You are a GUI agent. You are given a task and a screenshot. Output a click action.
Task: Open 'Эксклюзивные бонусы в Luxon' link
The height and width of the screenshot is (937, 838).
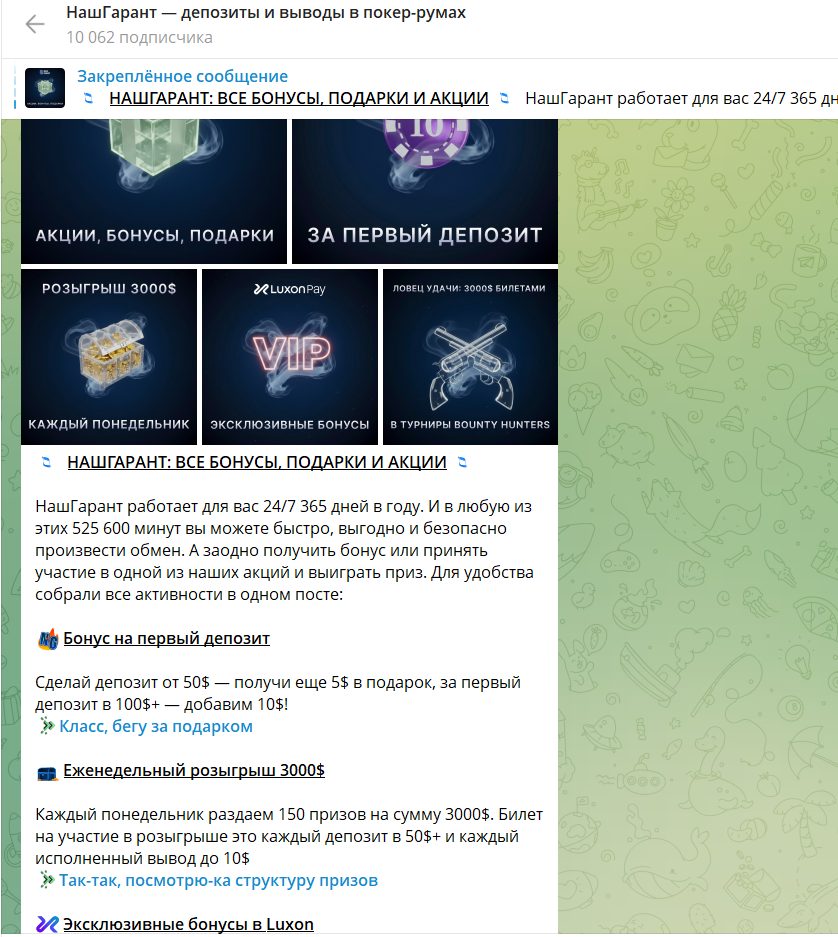(x=188, y=924)
